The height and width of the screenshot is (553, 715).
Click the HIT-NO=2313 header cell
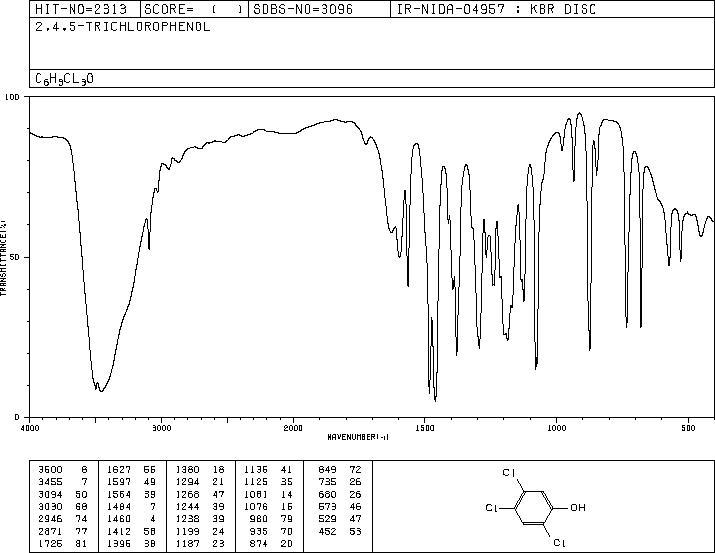point(81,9)
